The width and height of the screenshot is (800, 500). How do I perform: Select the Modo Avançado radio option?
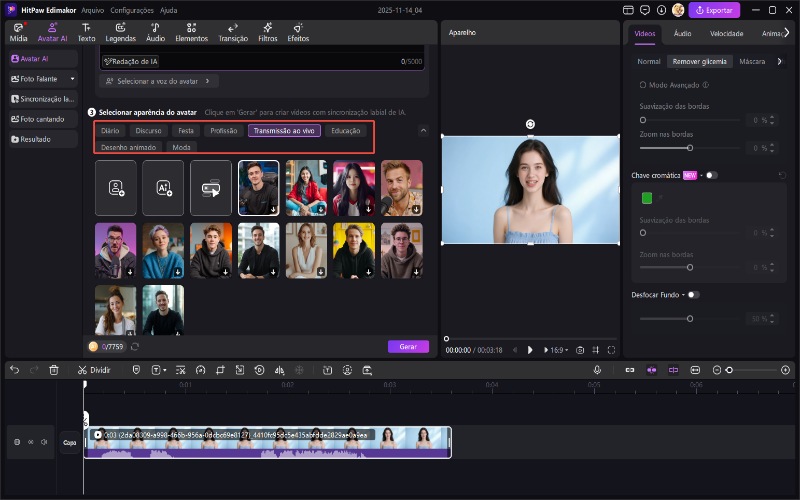click(x=643, y=85)
